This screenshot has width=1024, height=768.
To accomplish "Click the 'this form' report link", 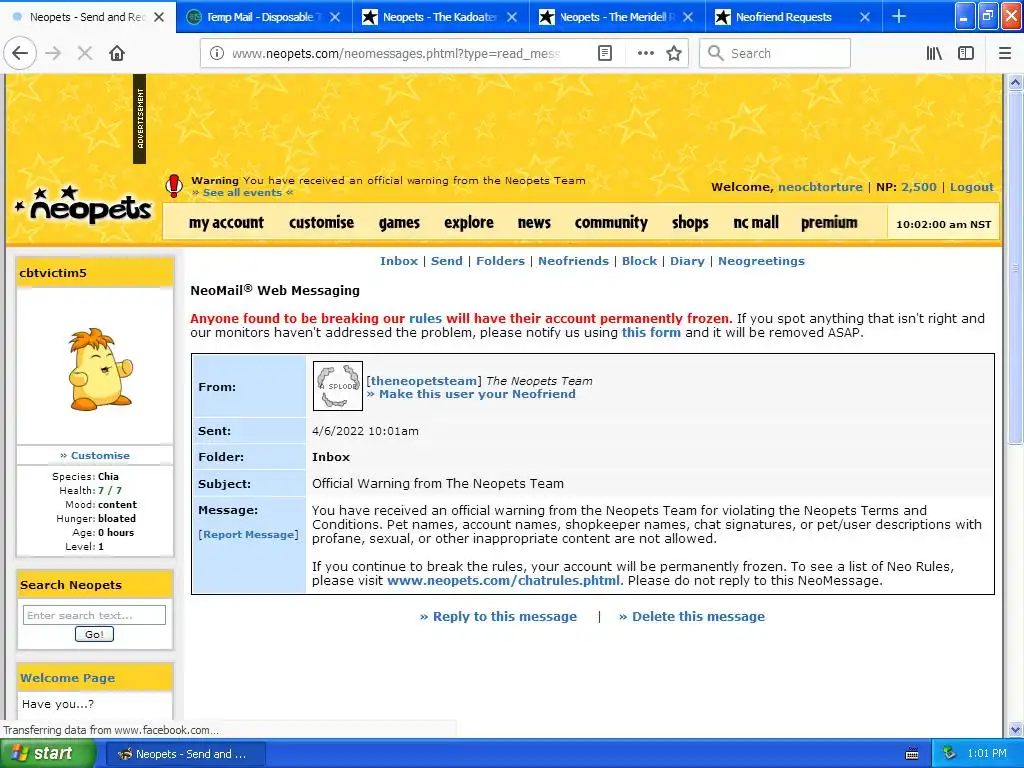I will [651, 332].
